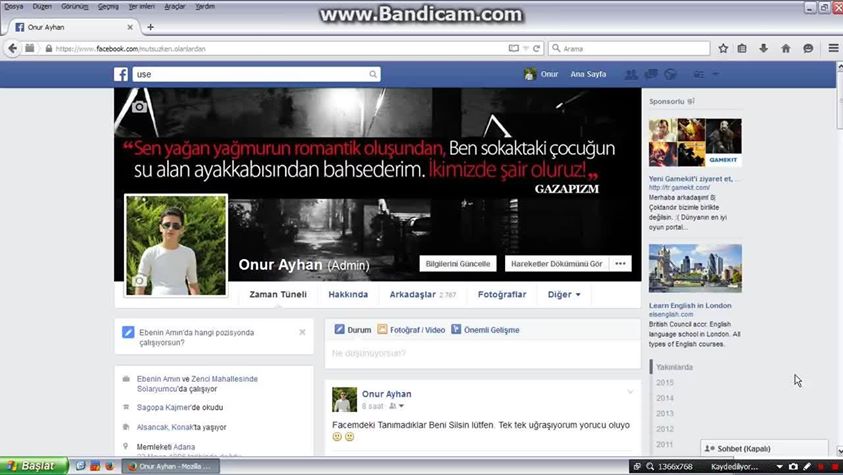This screenshot has height=475, width=843.
Task: Open Düzen menu
Action: click(x=42, y=6)
